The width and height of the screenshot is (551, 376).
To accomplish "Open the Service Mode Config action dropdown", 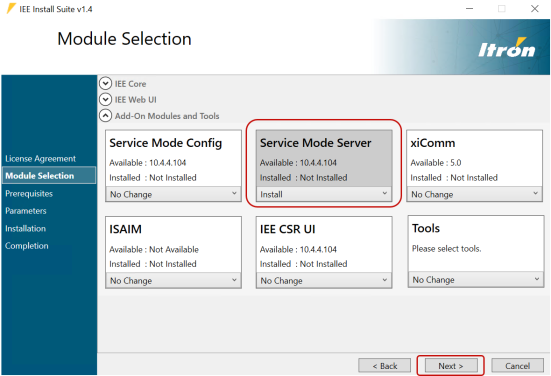I will pos(173,194).
